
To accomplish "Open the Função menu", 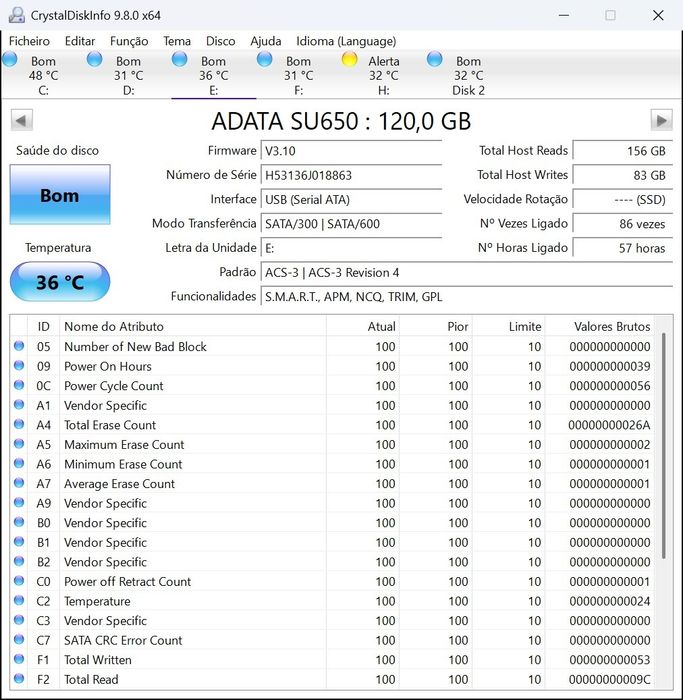I will tap(129, 41).
